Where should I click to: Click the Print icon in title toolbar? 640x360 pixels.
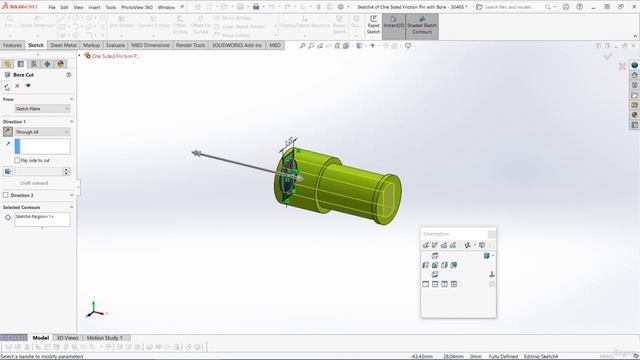click(x=256, y=7)
